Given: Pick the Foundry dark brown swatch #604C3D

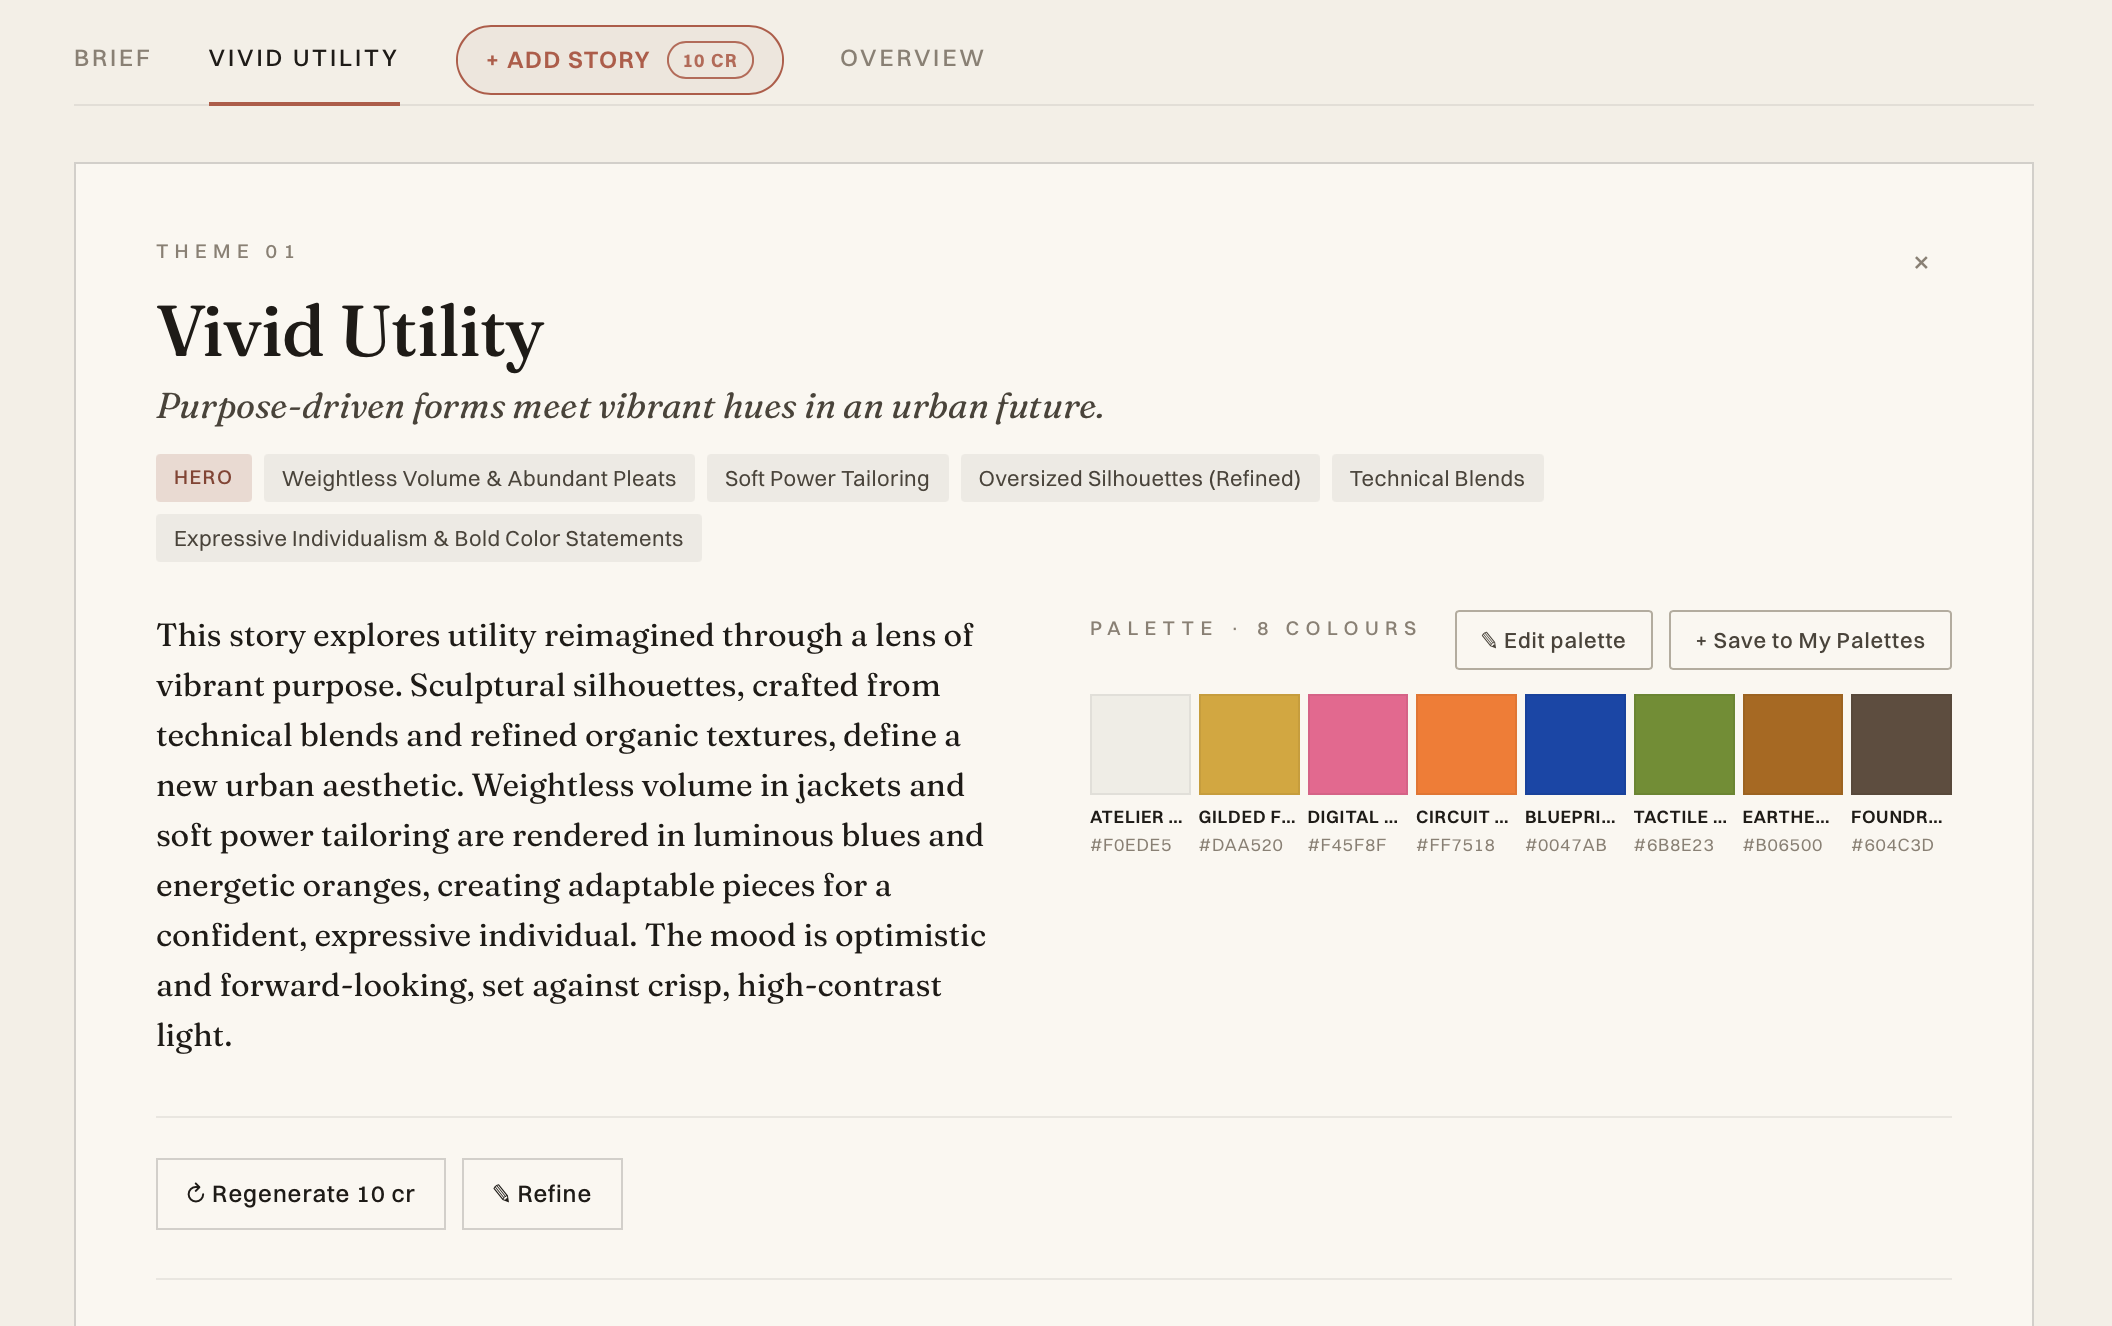Looking at the screenshot, I should (1901, 744).
